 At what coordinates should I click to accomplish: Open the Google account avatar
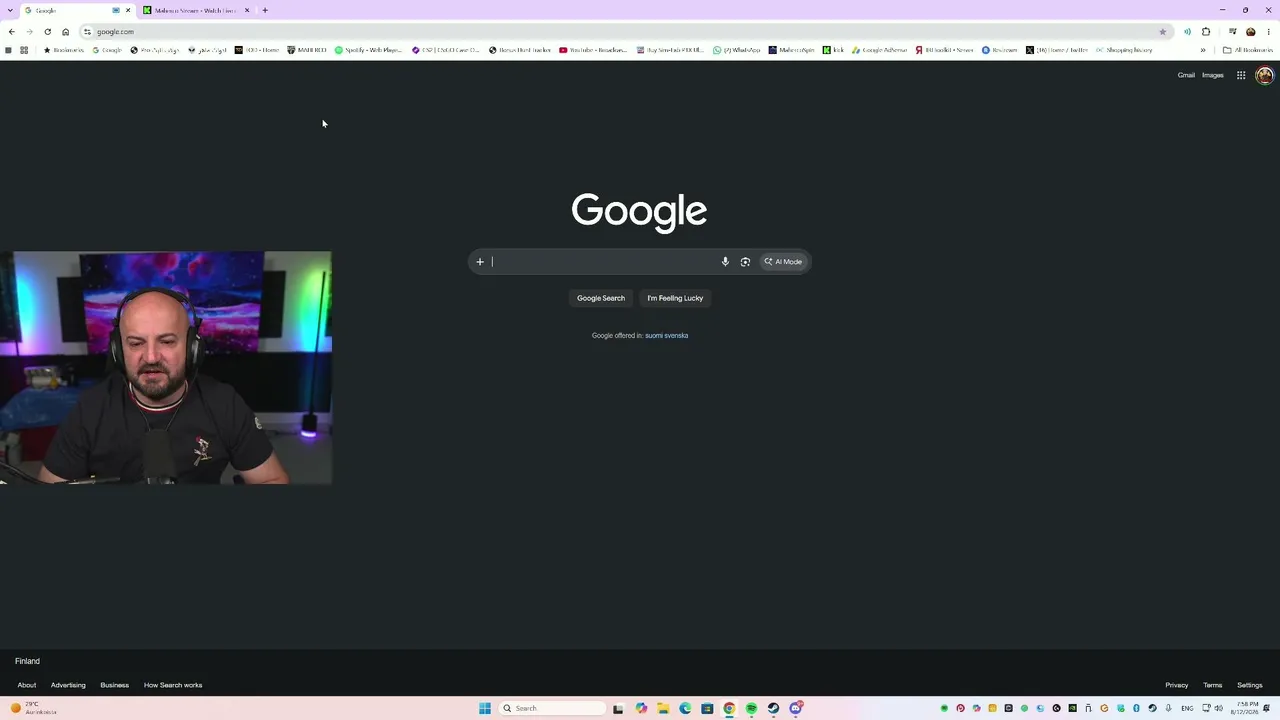coord(1264,75)
